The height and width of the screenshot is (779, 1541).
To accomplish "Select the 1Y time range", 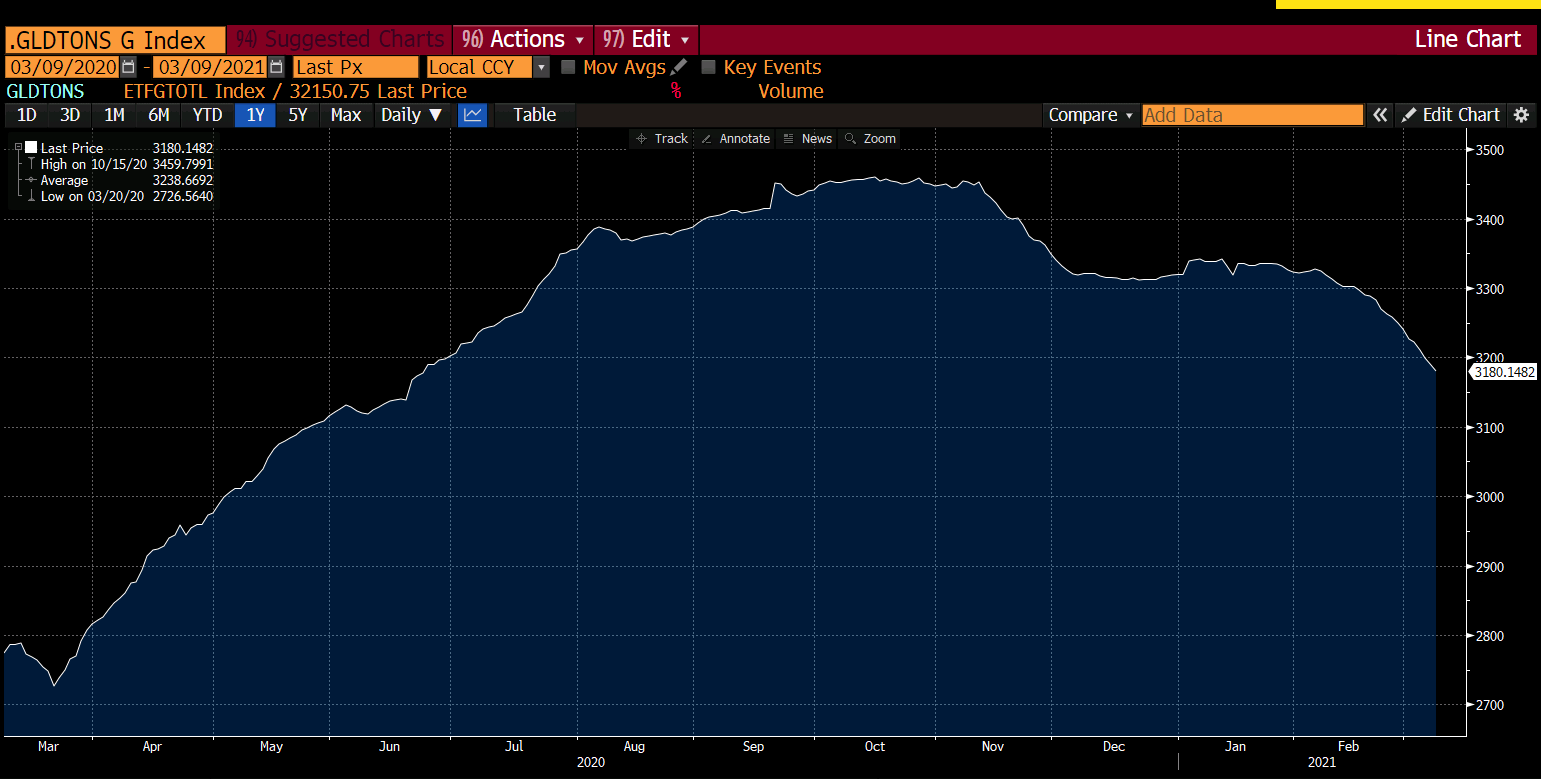I will [256, 115].
